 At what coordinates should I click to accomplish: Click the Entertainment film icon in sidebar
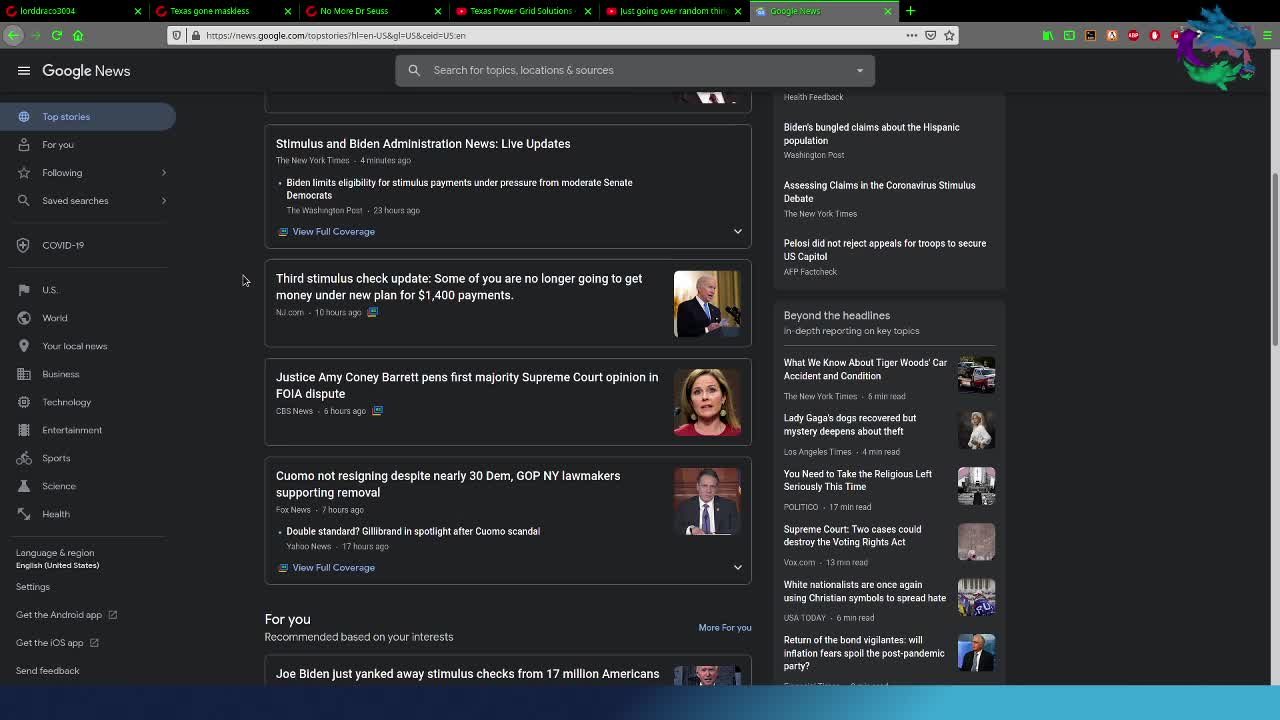(x=24, y=430)
